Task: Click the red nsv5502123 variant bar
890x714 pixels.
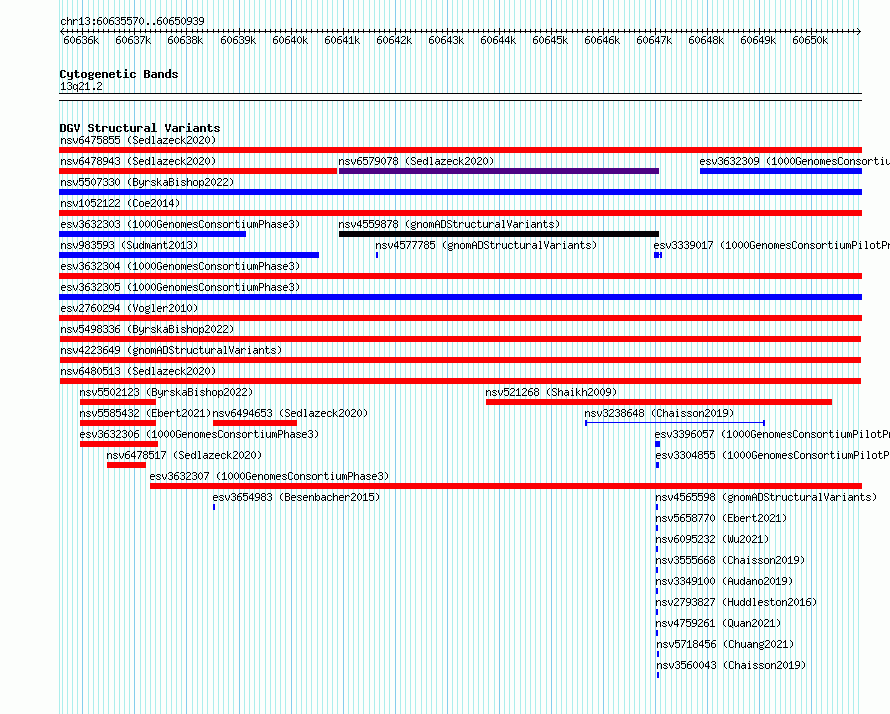Action: (x=118, y=402)
